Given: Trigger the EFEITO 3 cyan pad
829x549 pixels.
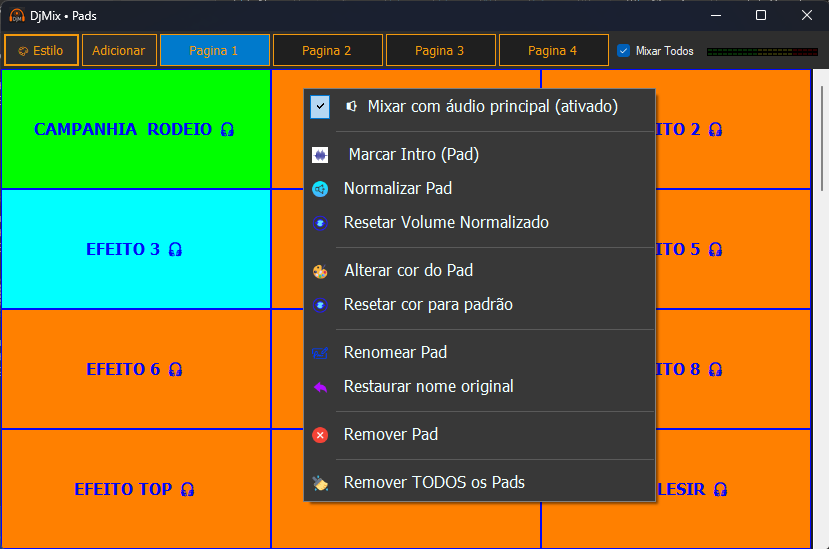Looking at the screenshot, I should (136, 249).
